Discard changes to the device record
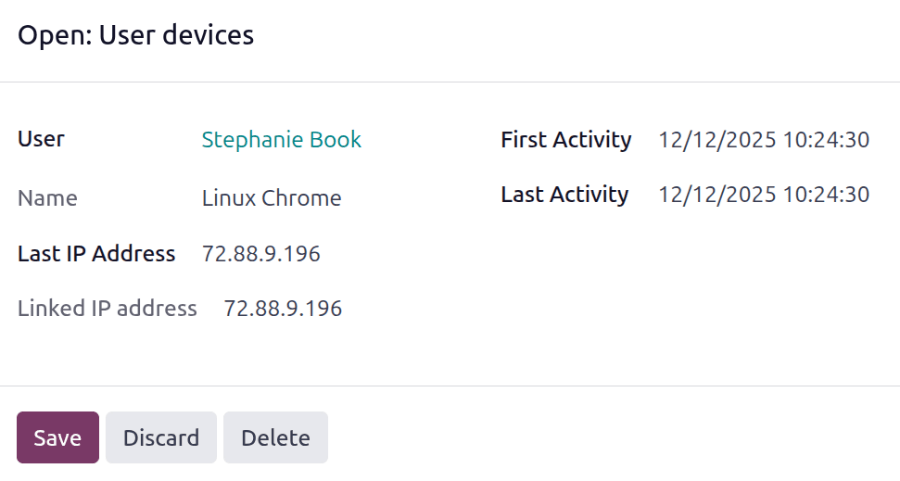 click(x=161, y=438)
